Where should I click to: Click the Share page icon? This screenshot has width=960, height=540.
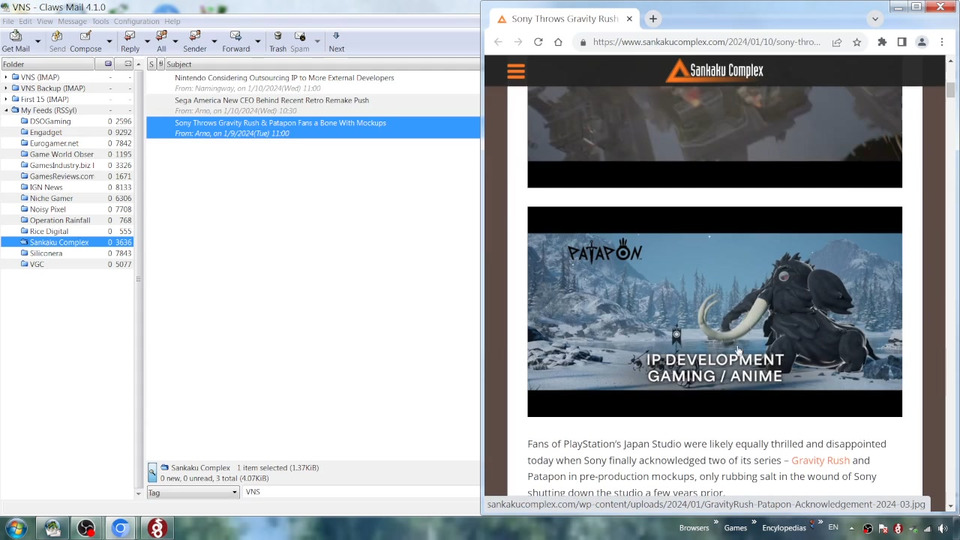836,42
